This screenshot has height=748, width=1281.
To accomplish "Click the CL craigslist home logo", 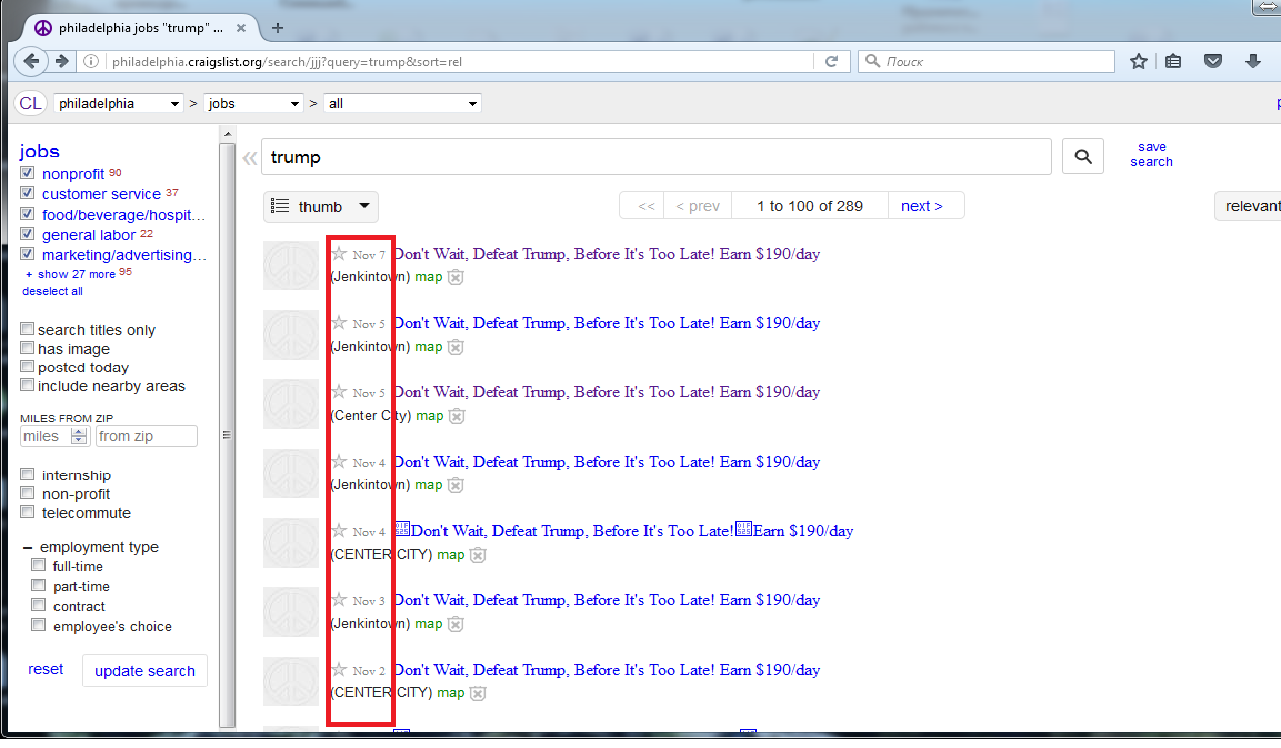I will tap(30, 103).
